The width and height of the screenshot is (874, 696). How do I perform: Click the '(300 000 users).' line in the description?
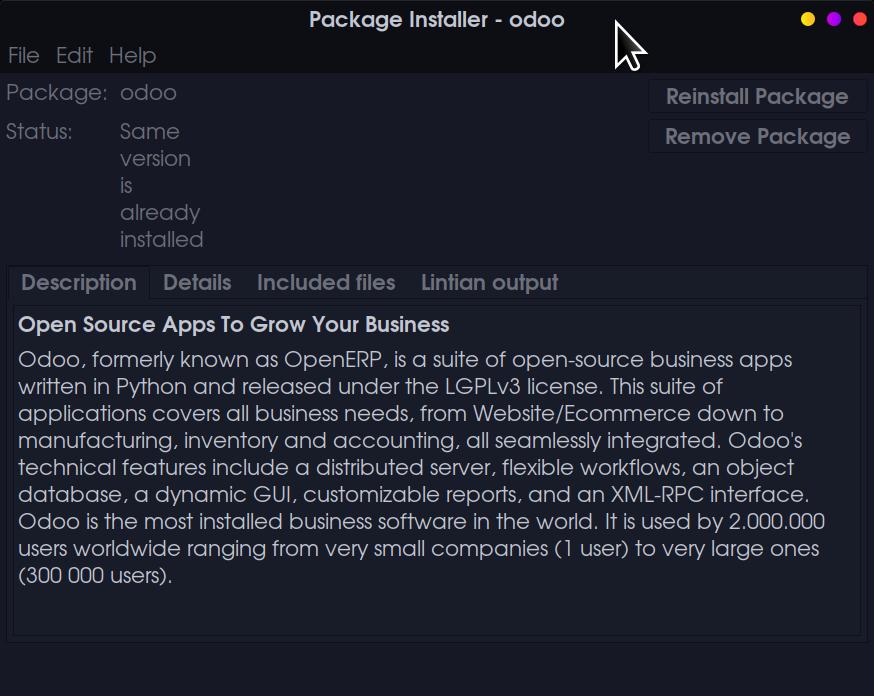[95, 576]
